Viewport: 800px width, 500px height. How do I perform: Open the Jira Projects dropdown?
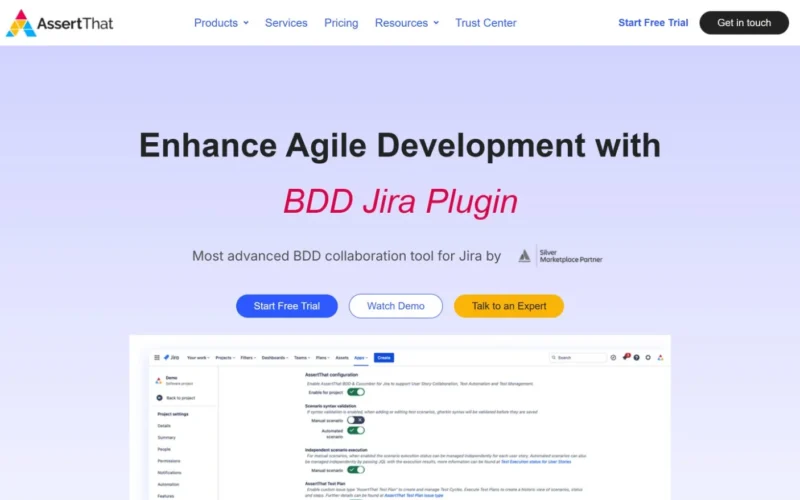coord(225,358)
